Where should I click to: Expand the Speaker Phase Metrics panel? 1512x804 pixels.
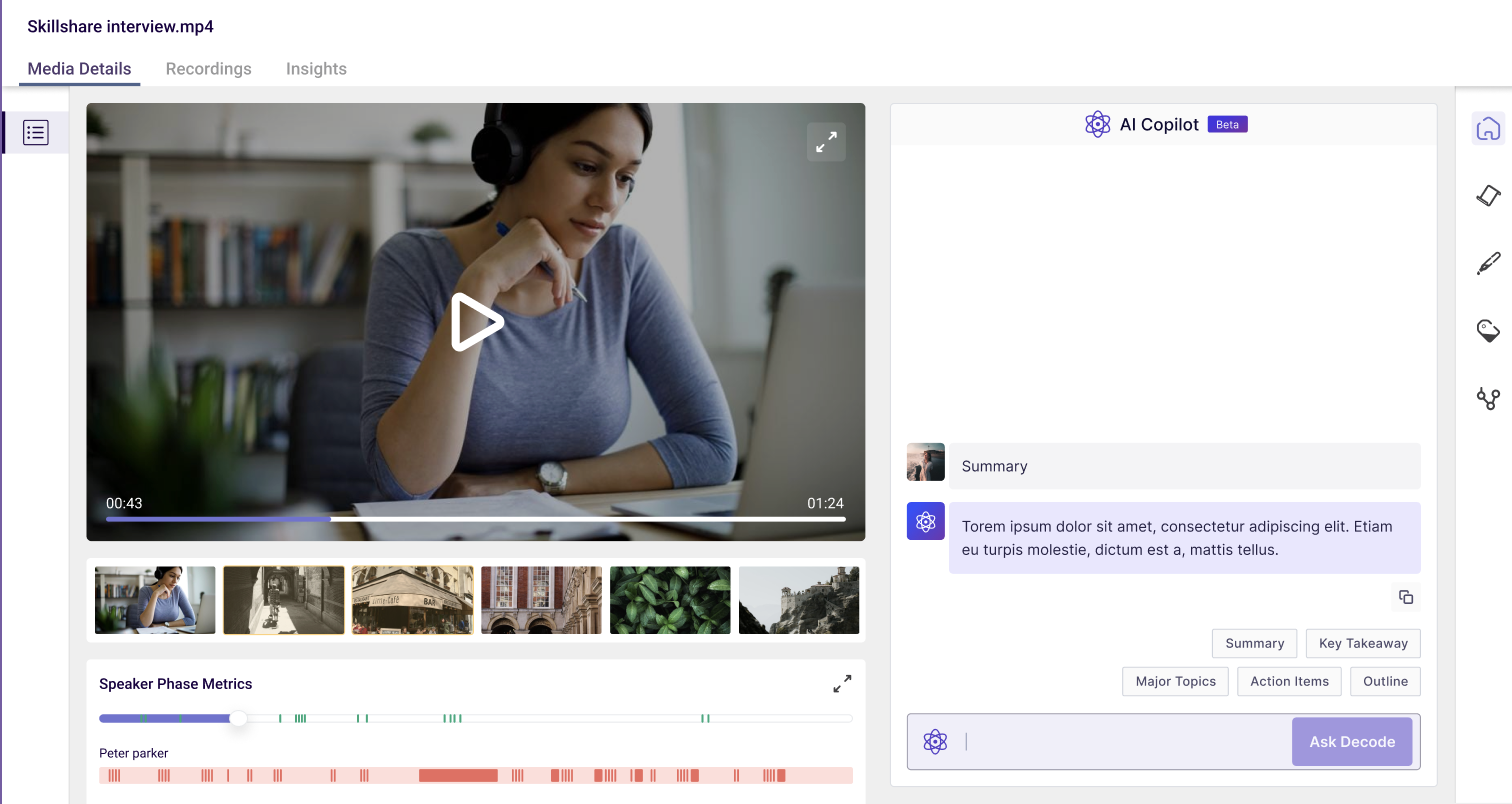pos(842,684)
